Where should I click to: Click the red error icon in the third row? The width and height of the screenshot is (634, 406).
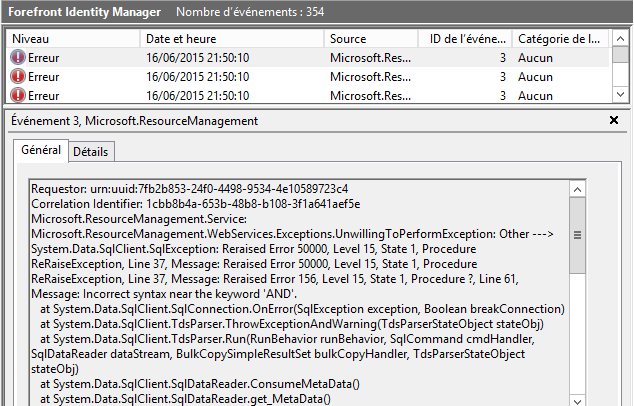coord(17,95)
